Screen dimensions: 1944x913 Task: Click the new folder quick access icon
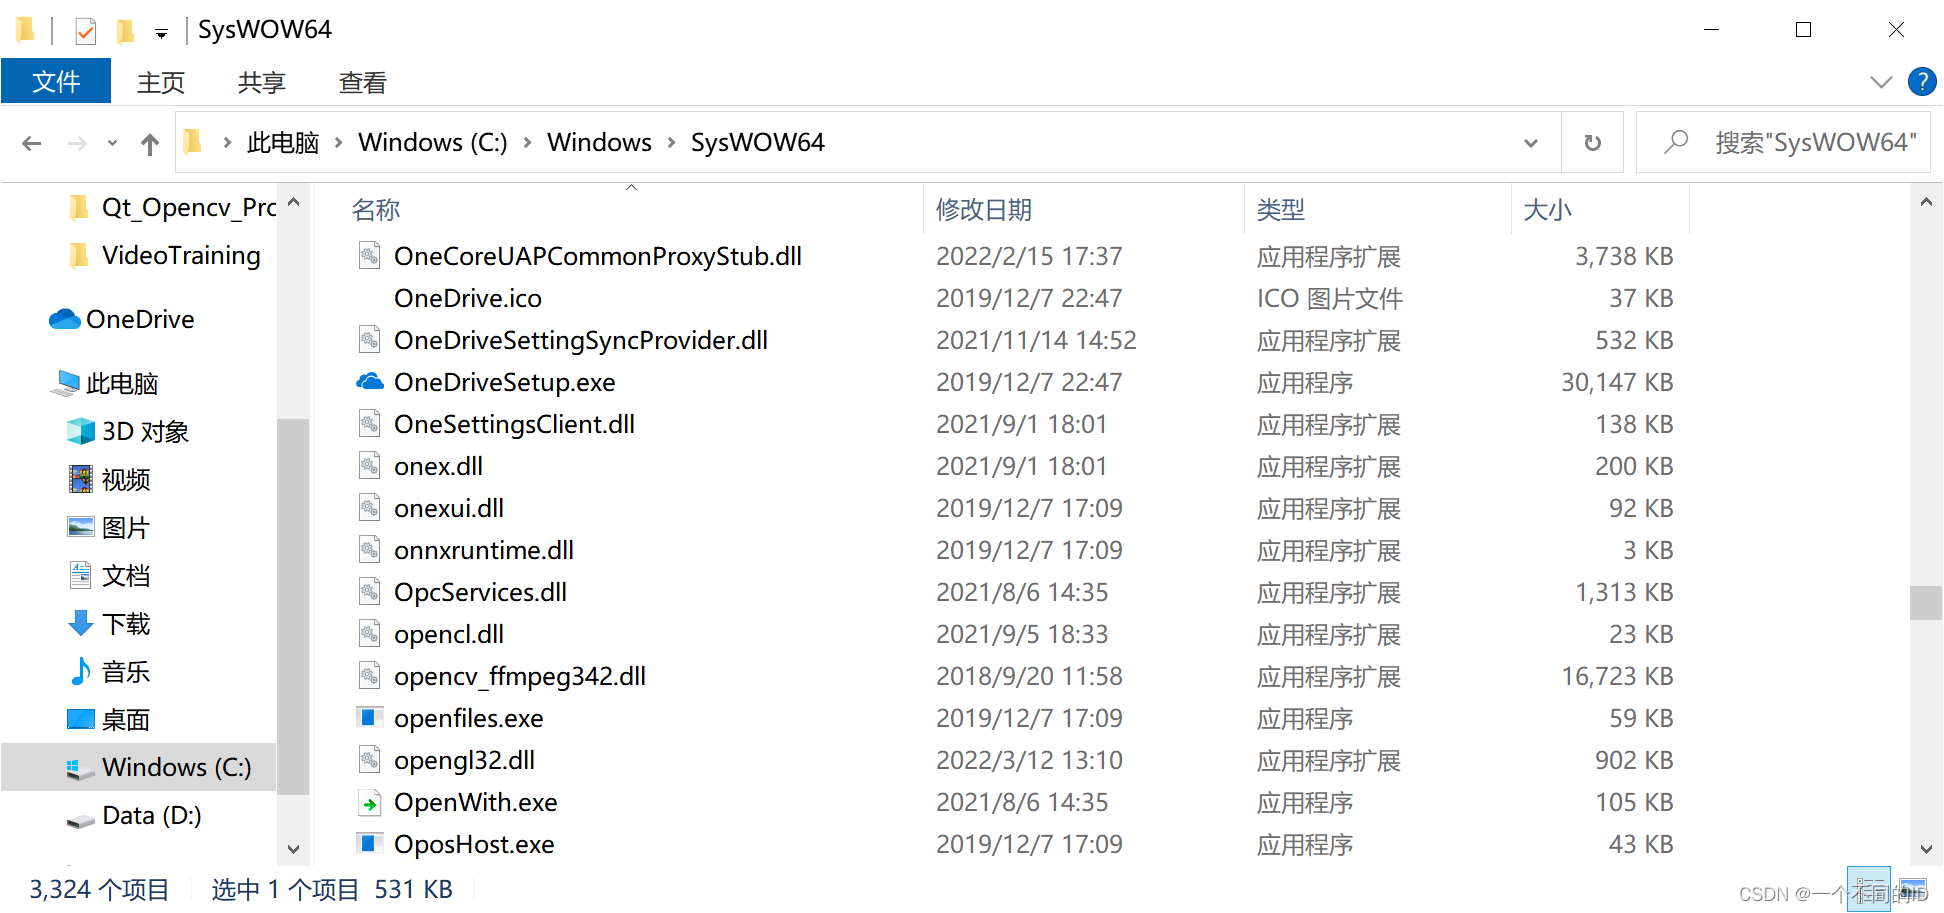(x=125, y=31)
